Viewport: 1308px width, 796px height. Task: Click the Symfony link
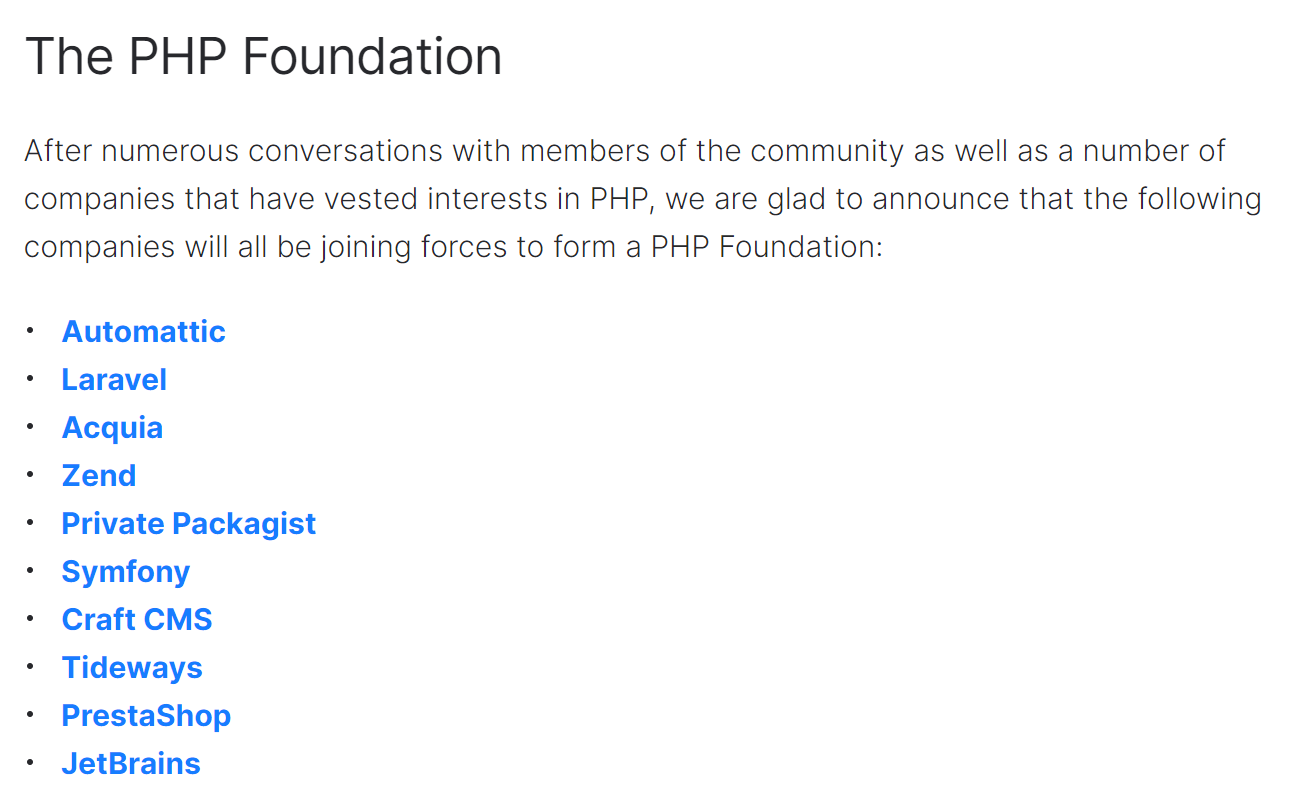(x=125, y=572)
